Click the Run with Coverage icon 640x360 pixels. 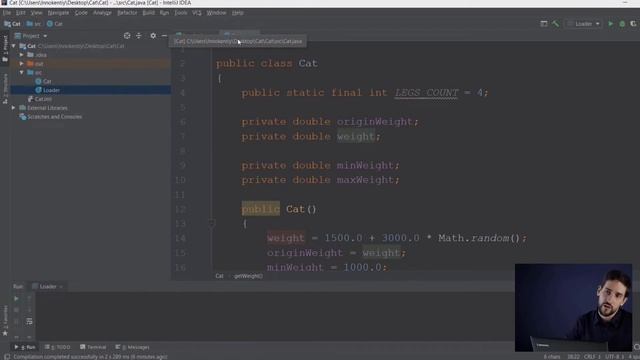point(633,24)
